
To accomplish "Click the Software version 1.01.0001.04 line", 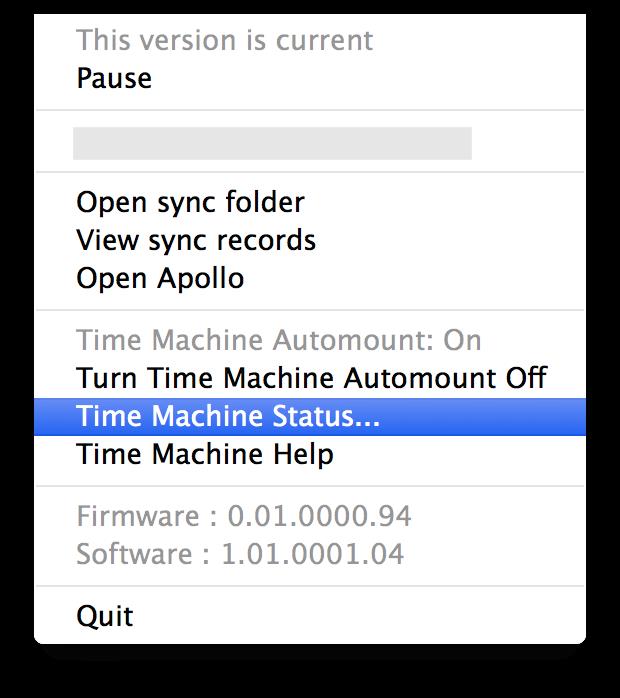I will point(240,554).
